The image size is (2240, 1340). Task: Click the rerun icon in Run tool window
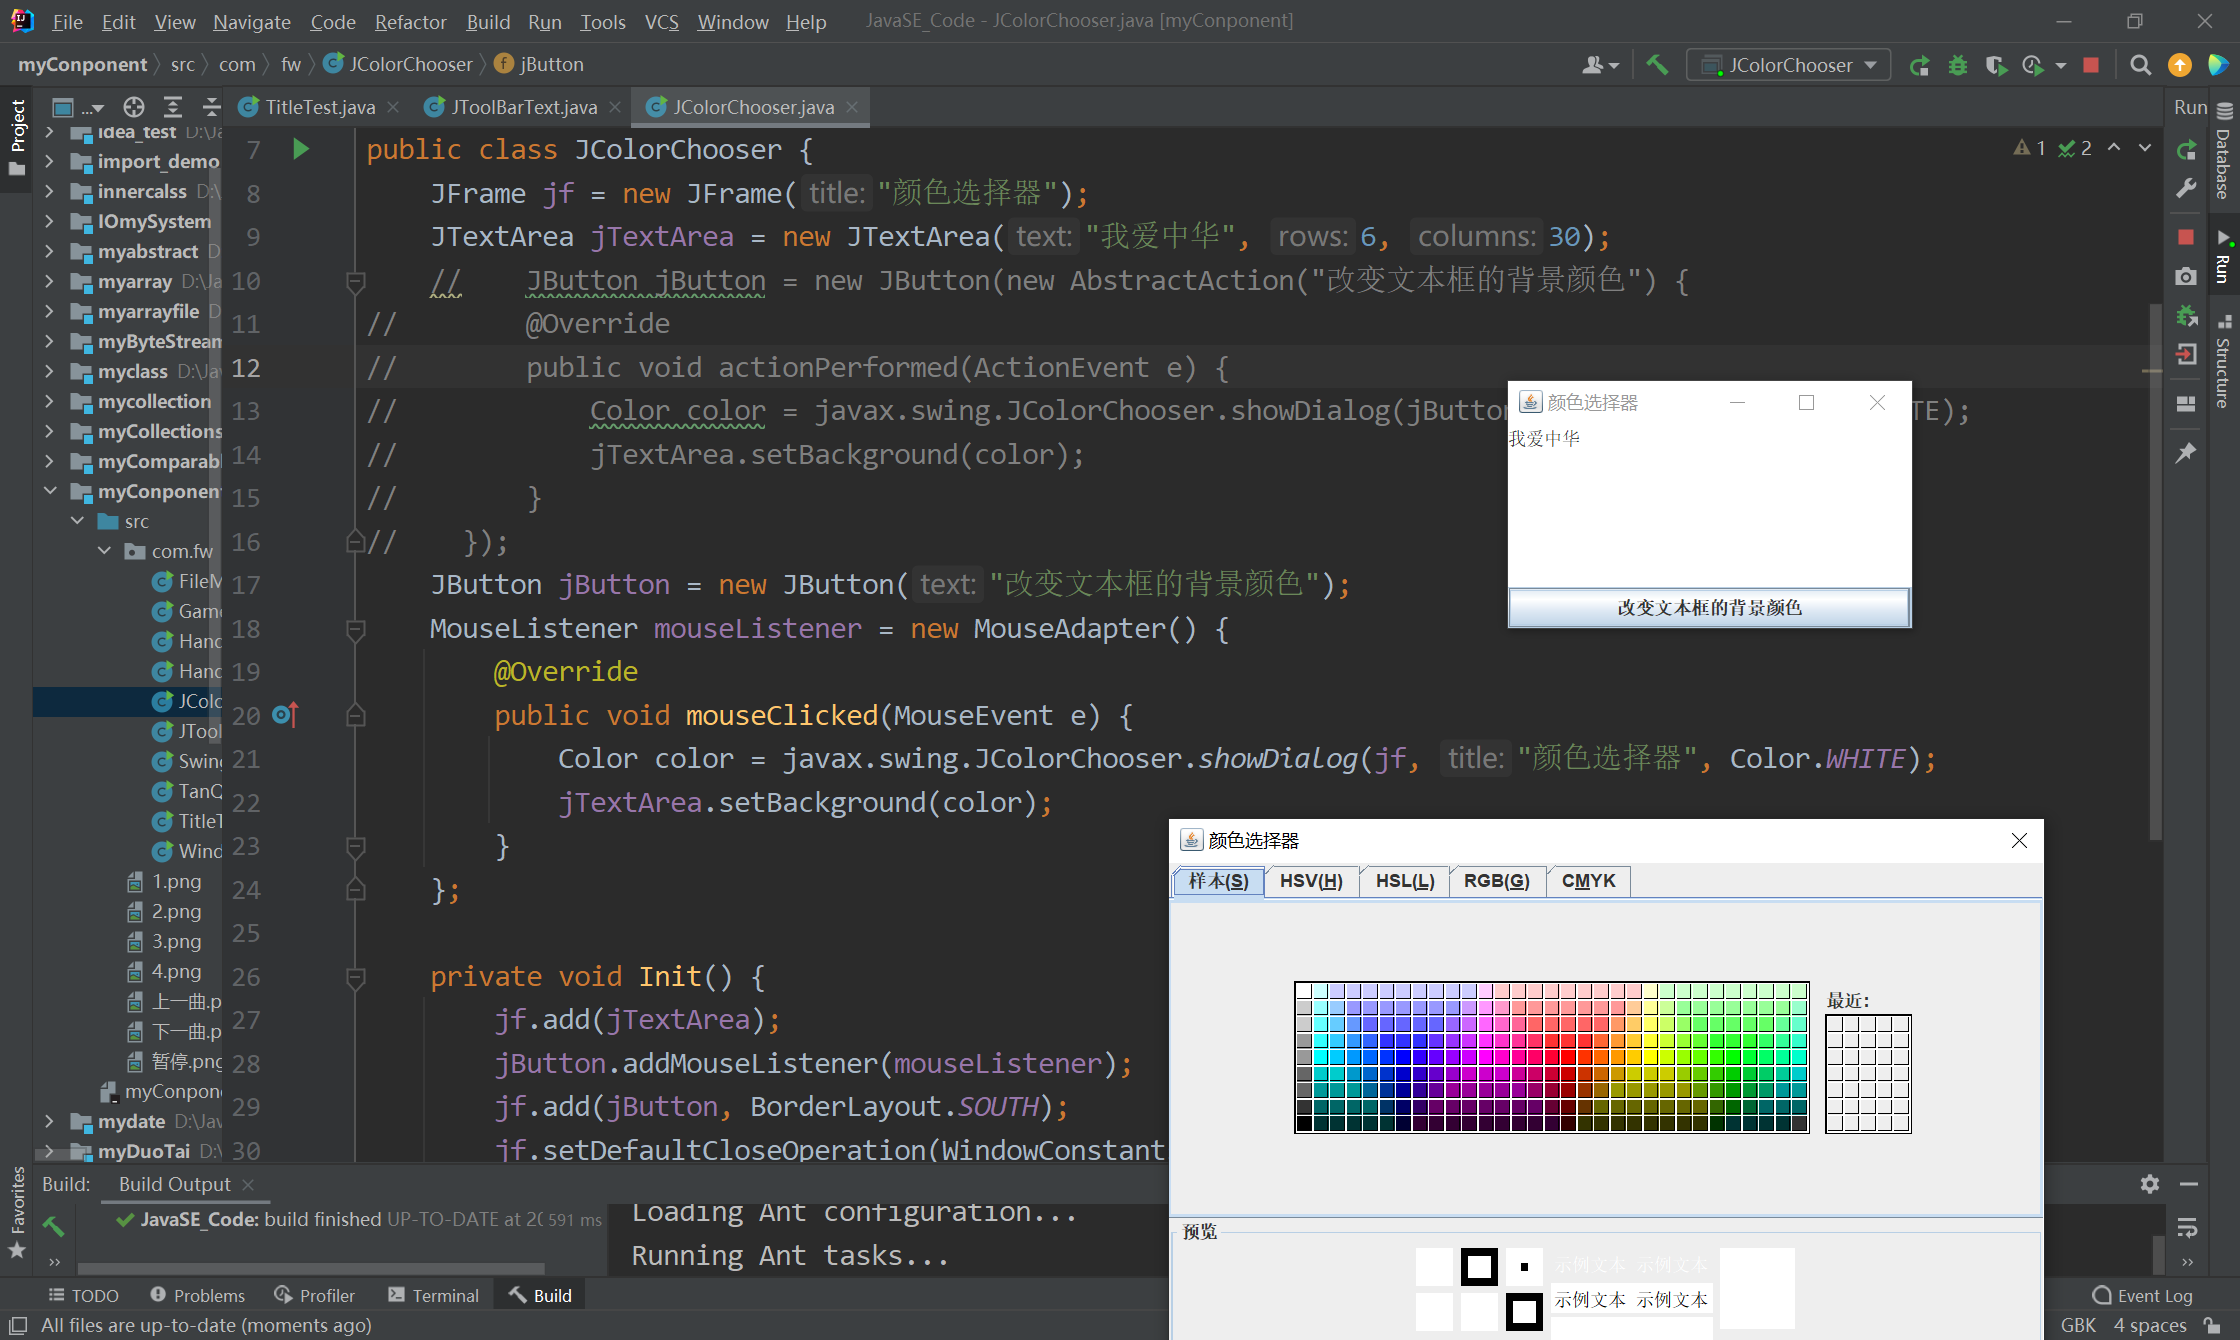pos(2187,150)
